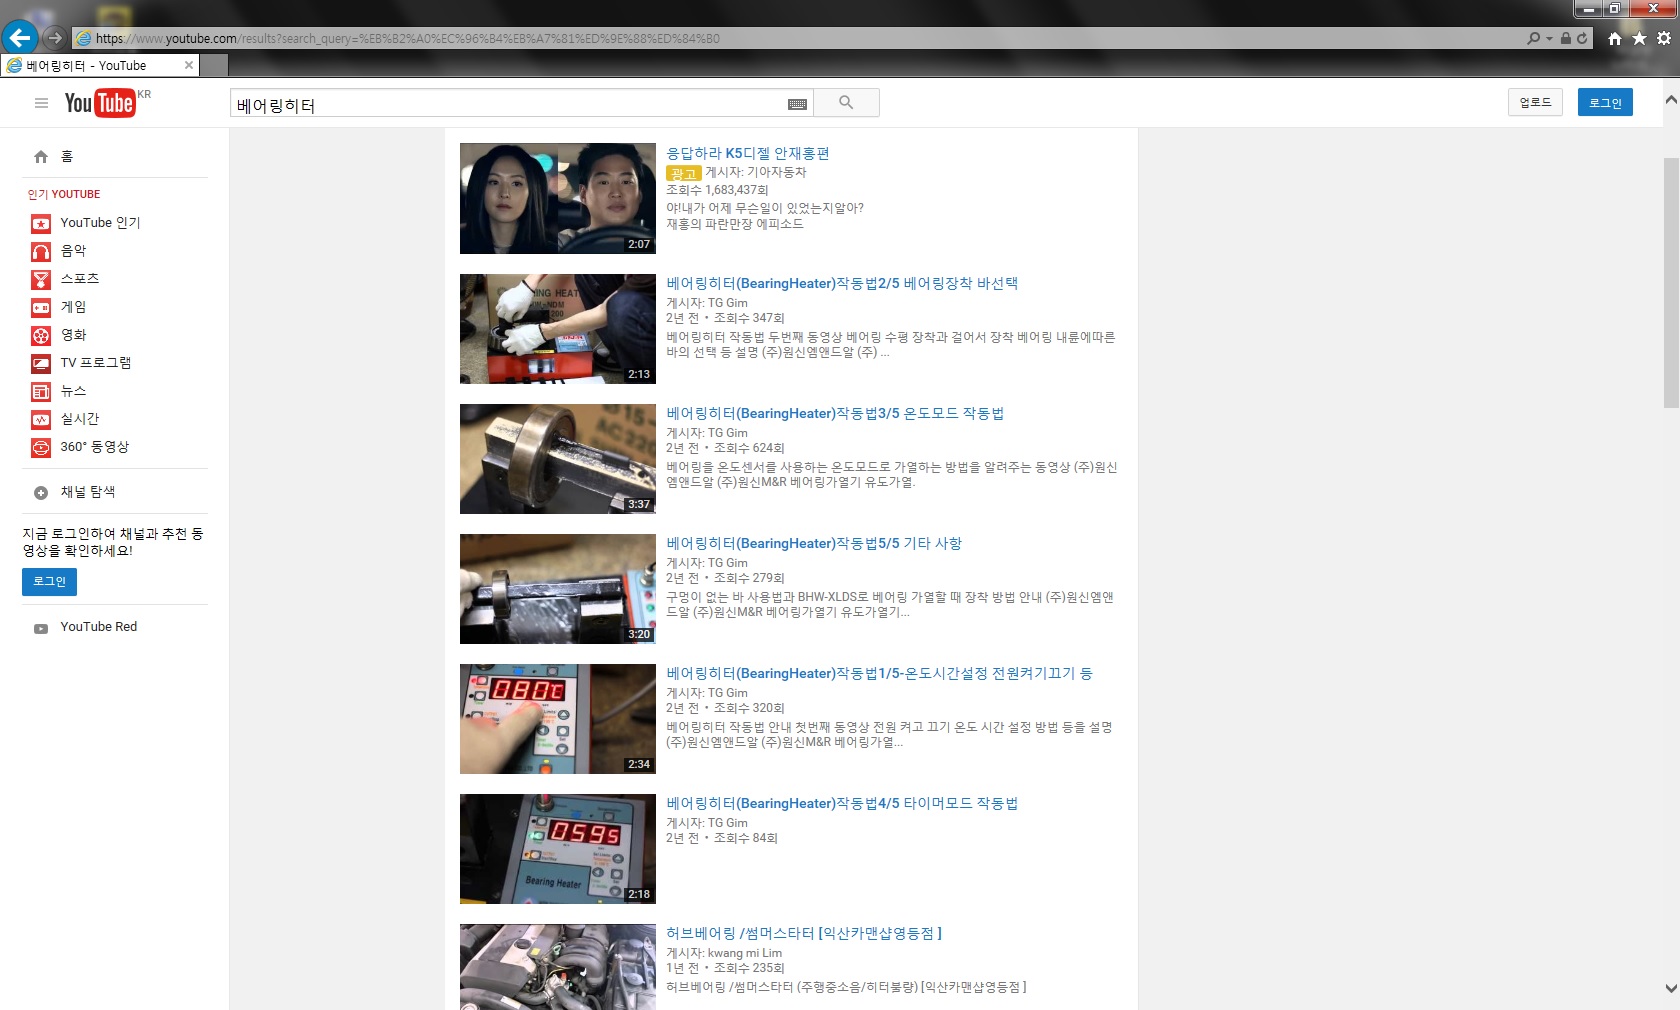Open 채널 탐색 browse channels item
1680x1010 pixels.
tap(88, 492)
